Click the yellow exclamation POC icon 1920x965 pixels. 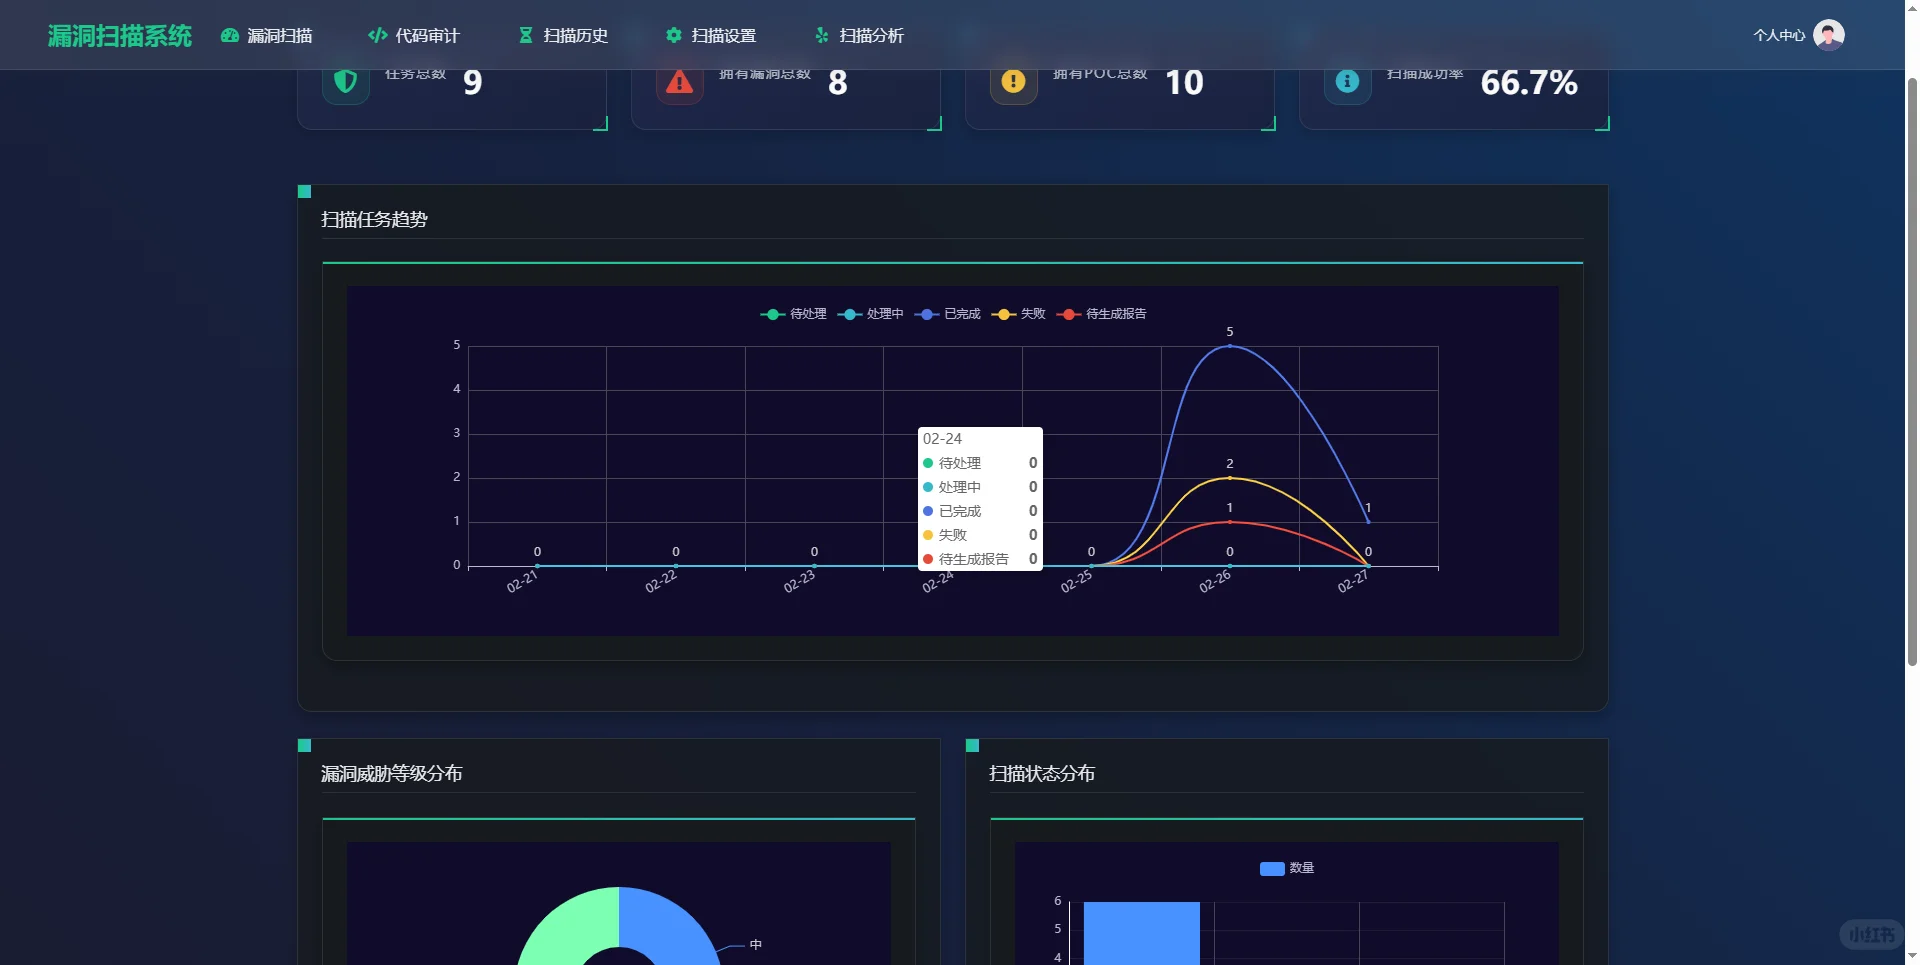[x=1014, y=82]
